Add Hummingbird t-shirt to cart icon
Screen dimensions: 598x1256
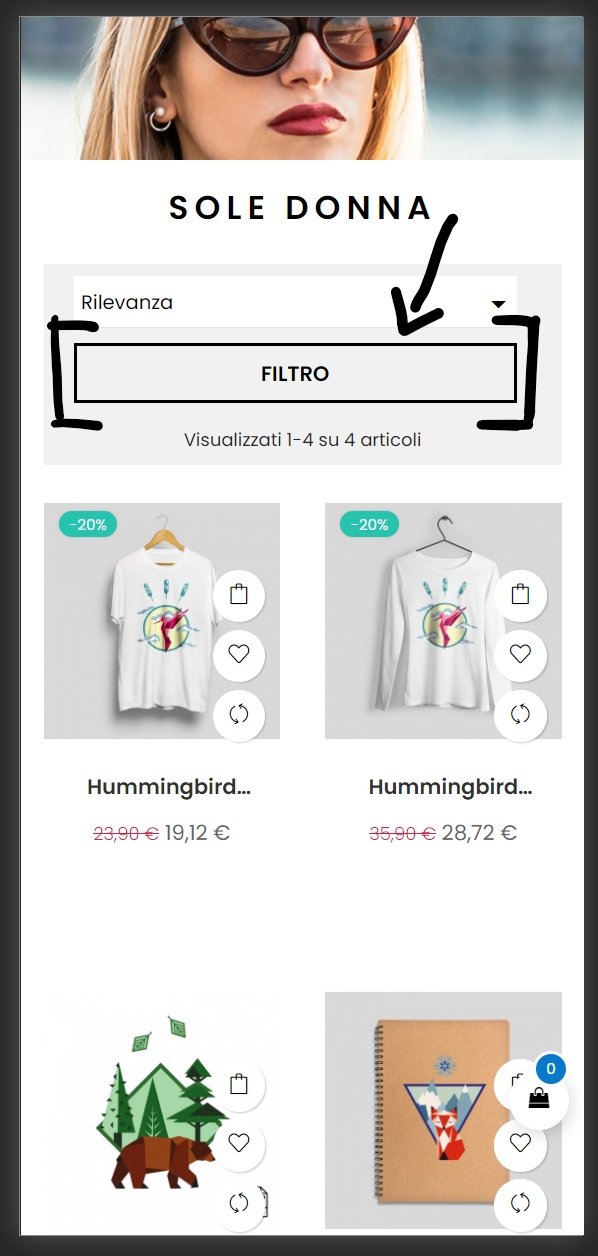coord(238,595)
